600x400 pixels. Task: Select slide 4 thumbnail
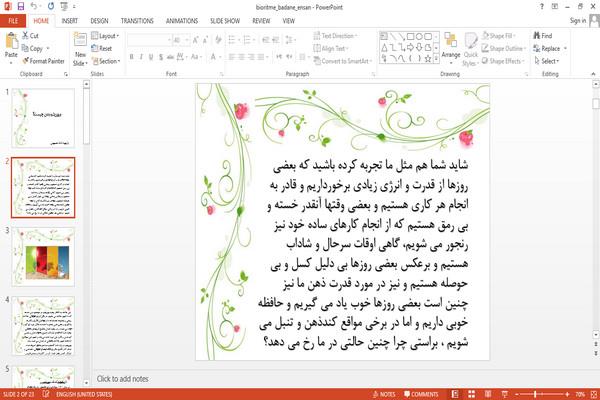click(x=43, y=326)
